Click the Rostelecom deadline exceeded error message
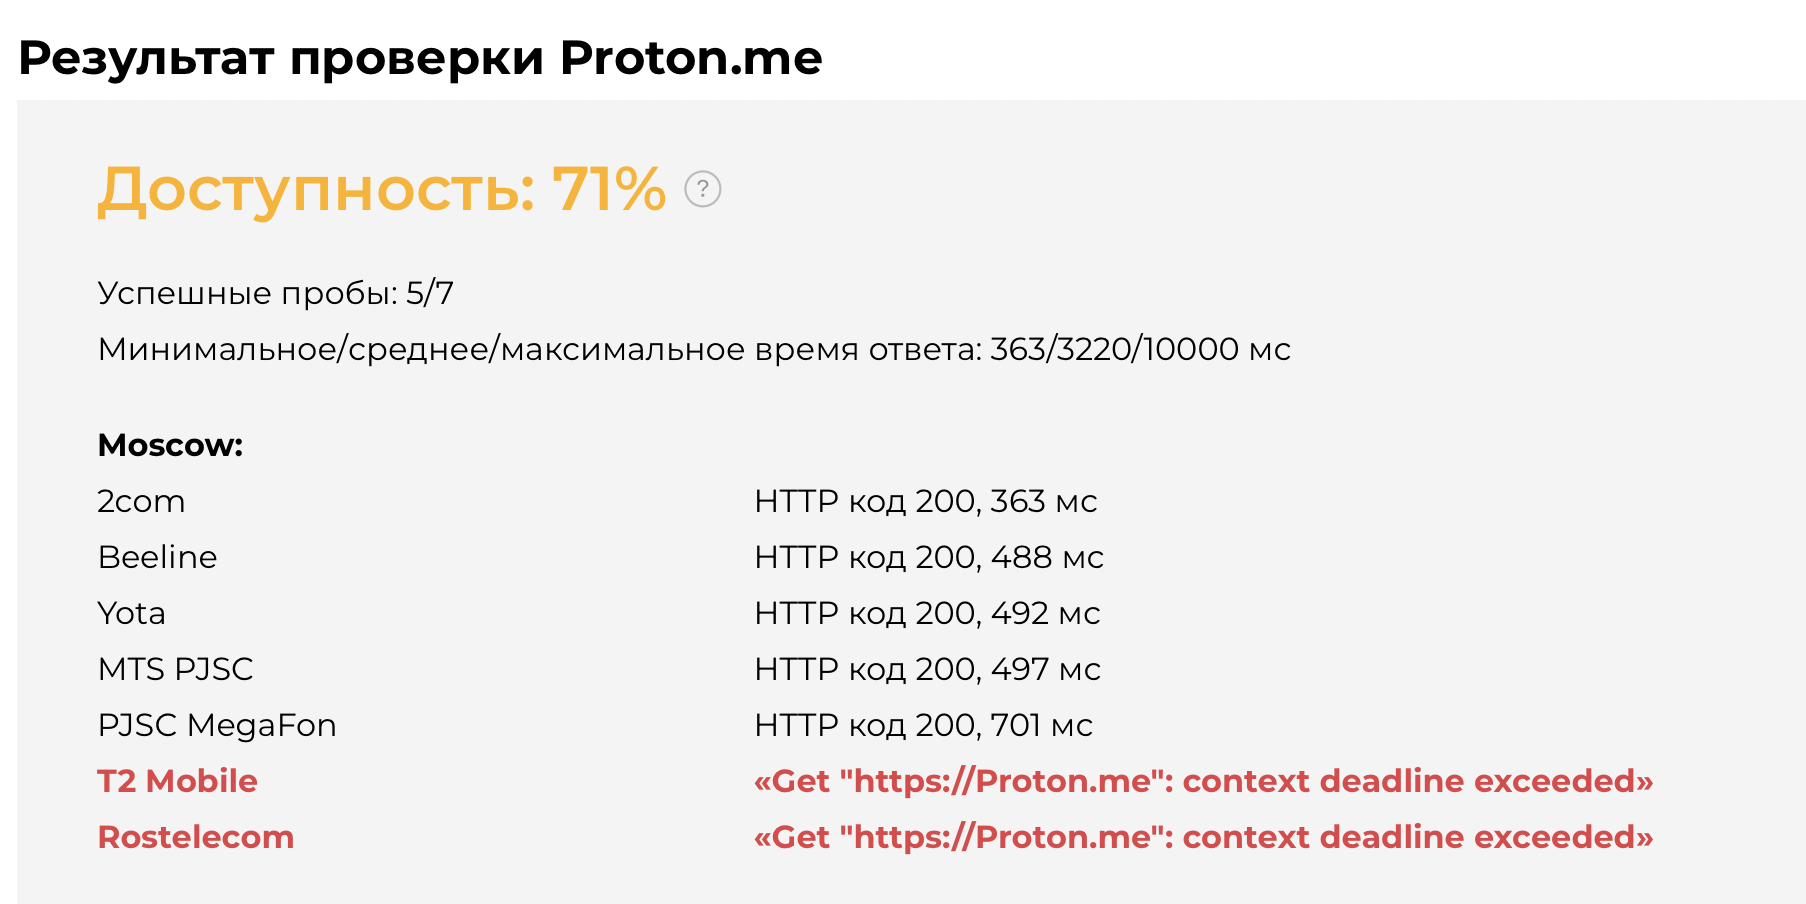1806x904 pixels. (1203, 837)
